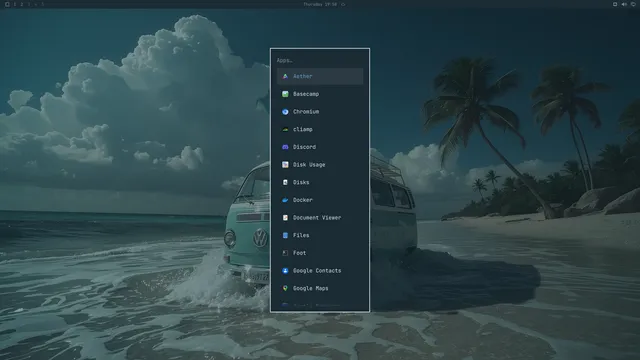
Task: Open Docker via its whale icon
Action: click(285, 200)
